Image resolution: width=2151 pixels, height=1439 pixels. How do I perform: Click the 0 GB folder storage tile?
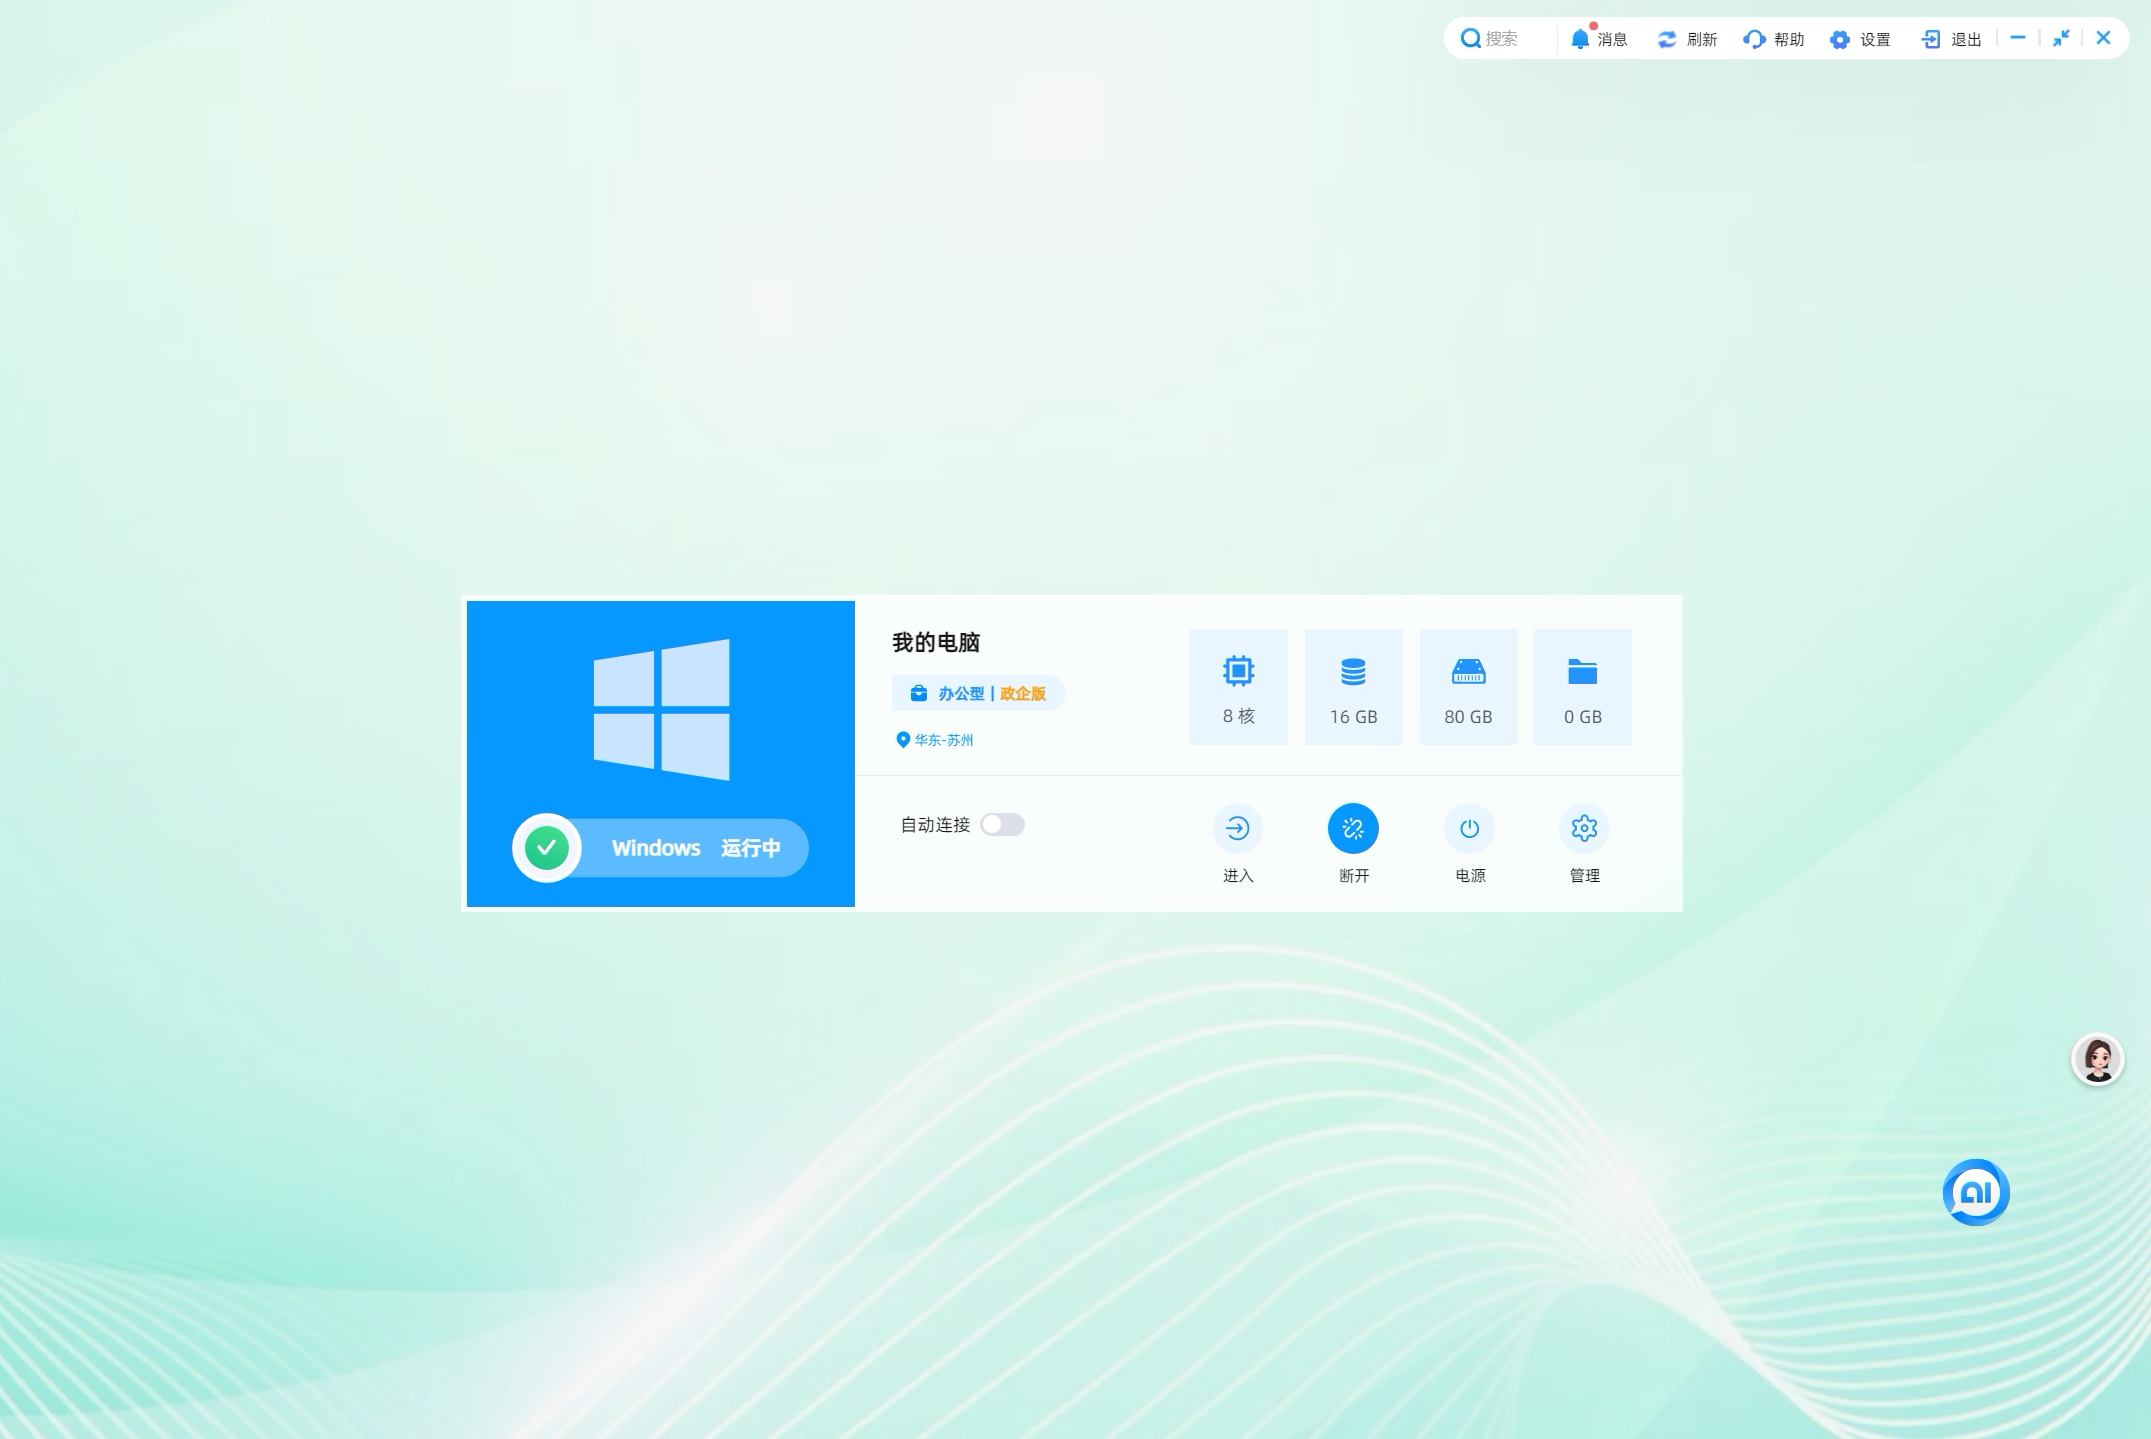1582,687
